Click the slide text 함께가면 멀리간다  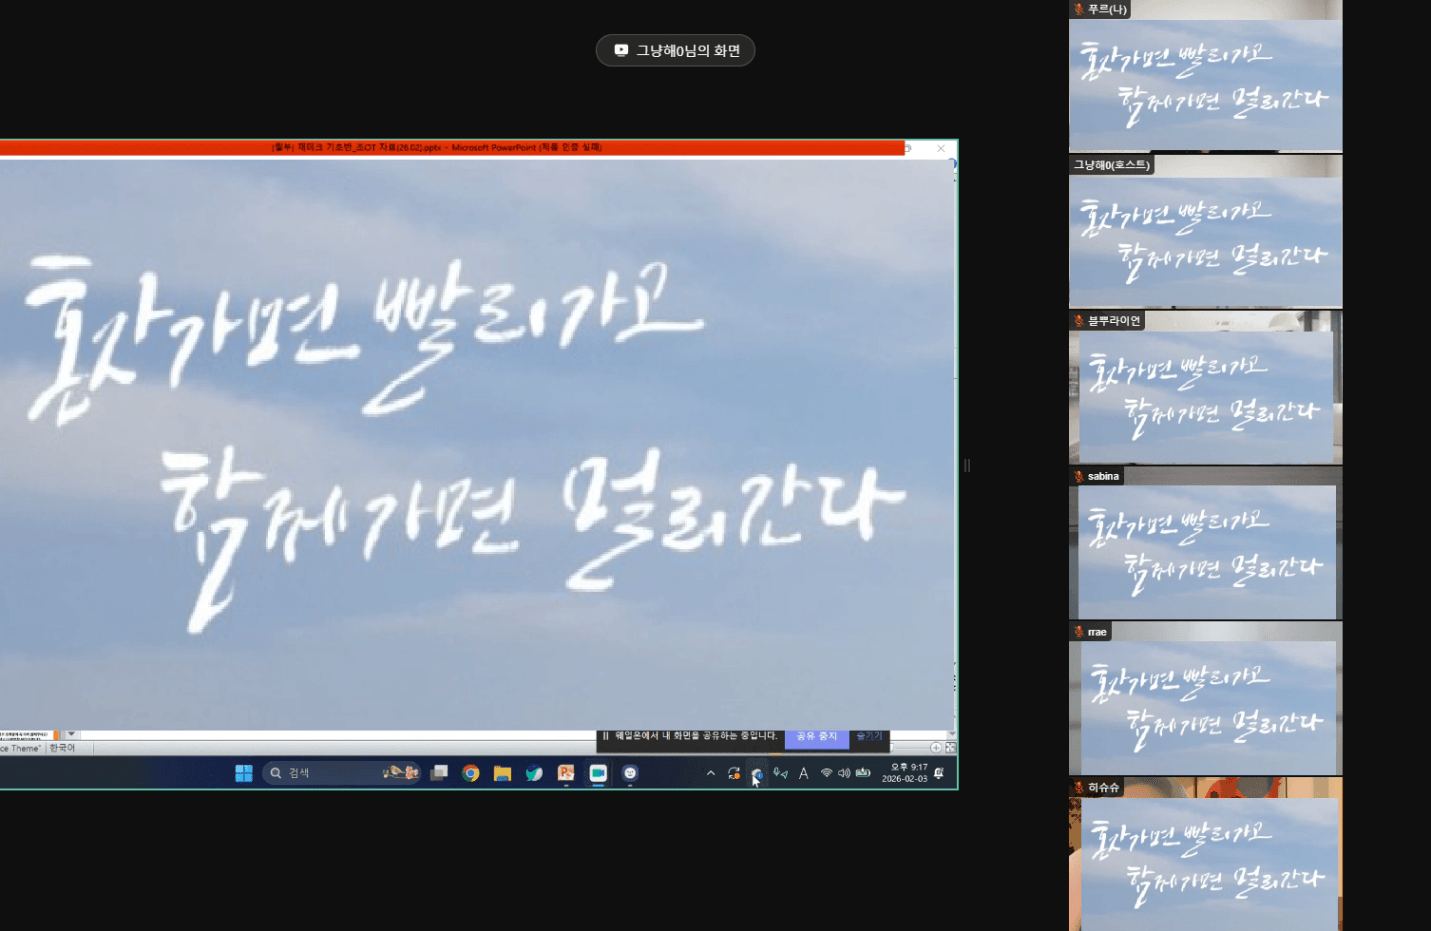(x=533, y=539)
